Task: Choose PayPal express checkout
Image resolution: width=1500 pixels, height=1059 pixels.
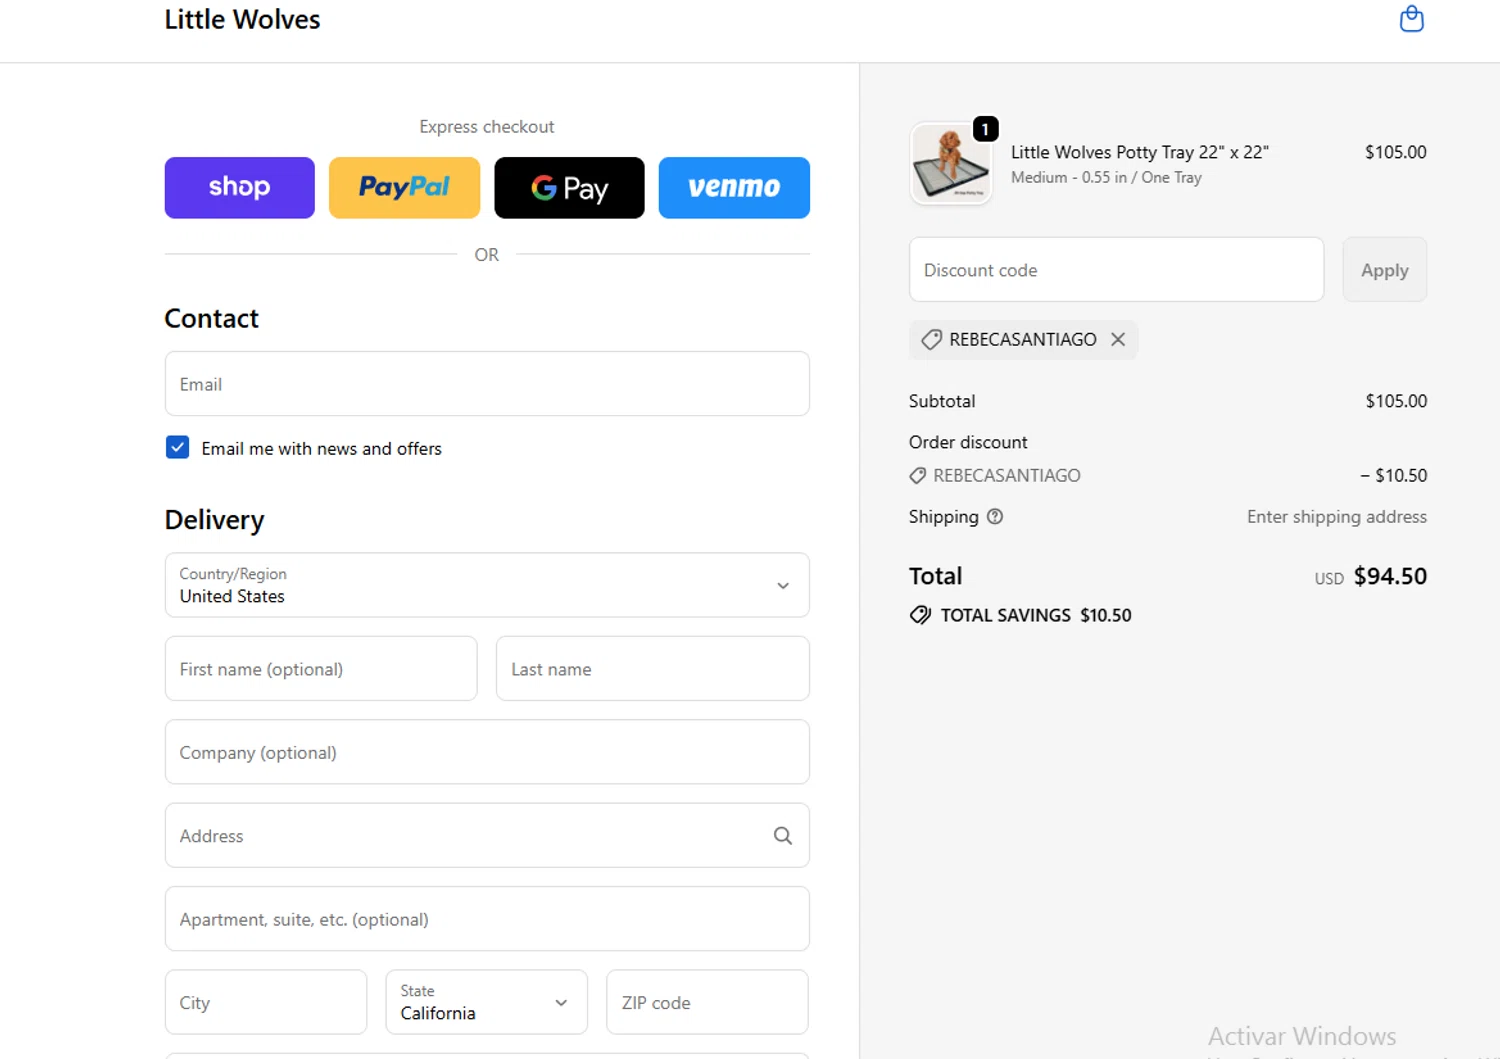Action: (x=404, y=187)
